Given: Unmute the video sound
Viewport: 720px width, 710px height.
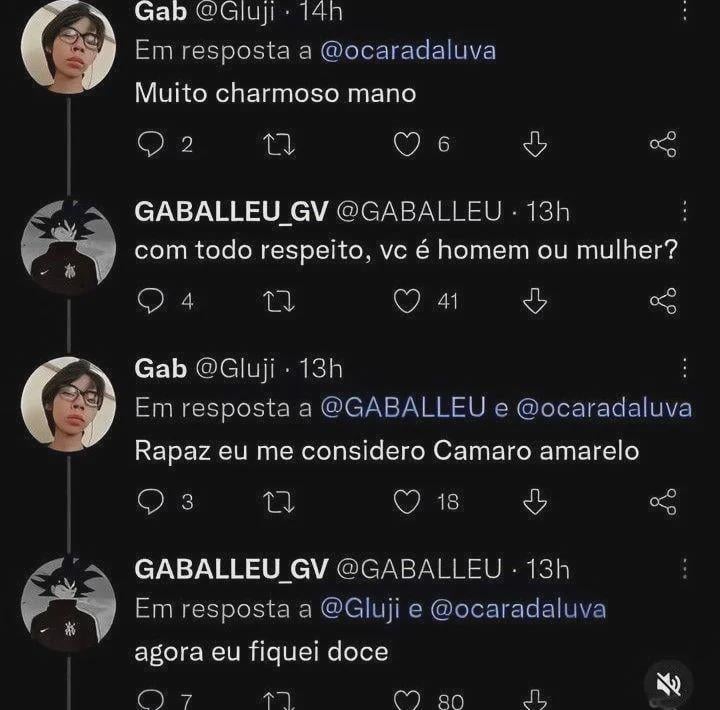Looking at the screenshot, I should coord(667,683).
